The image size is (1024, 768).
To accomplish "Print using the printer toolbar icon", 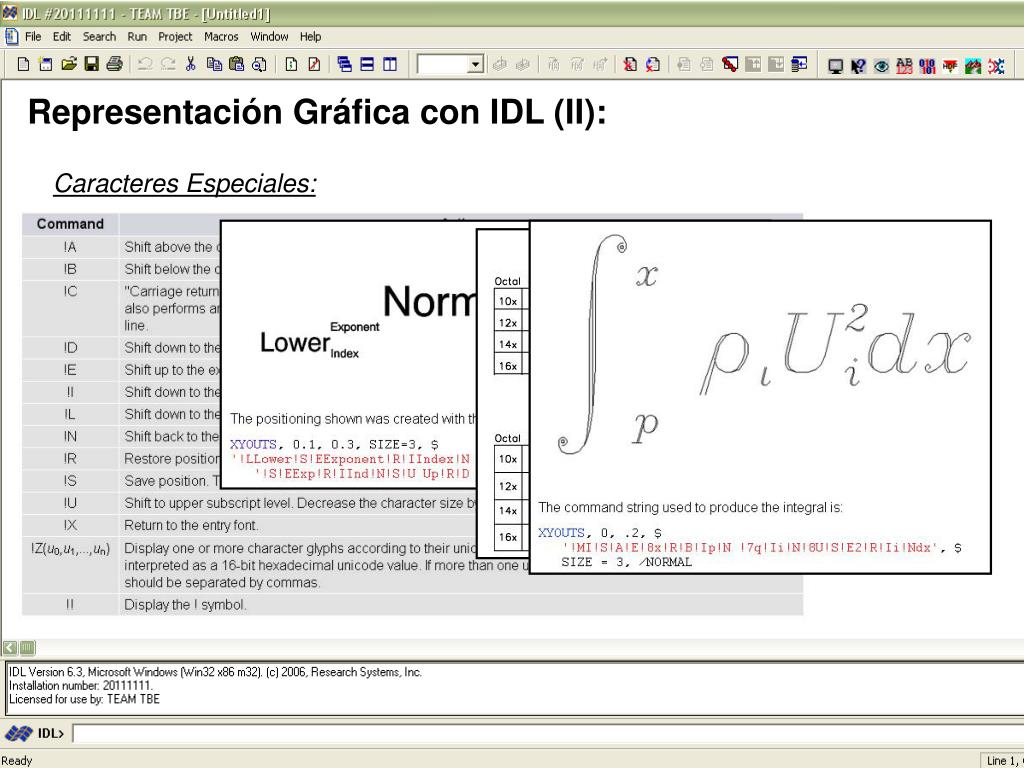I will [x=114, y=64].
